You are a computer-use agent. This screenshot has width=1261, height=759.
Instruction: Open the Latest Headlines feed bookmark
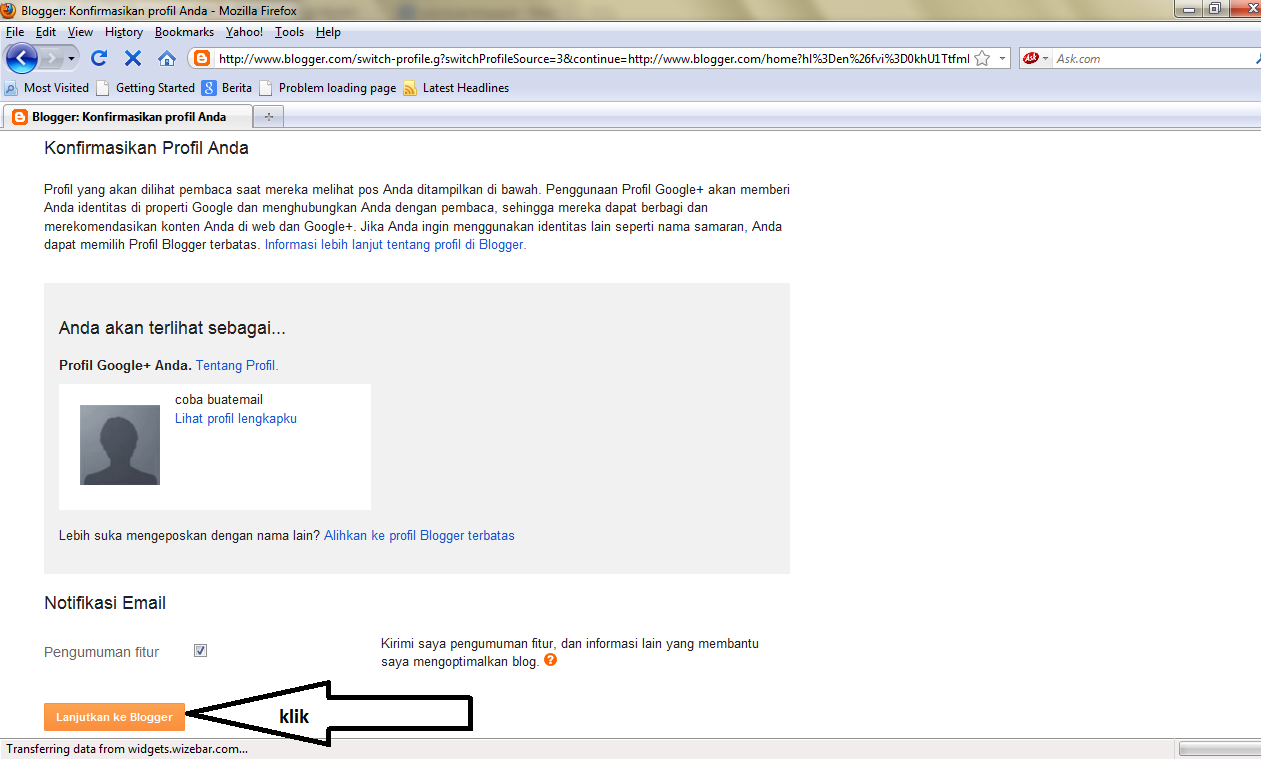tap(456, 88)
